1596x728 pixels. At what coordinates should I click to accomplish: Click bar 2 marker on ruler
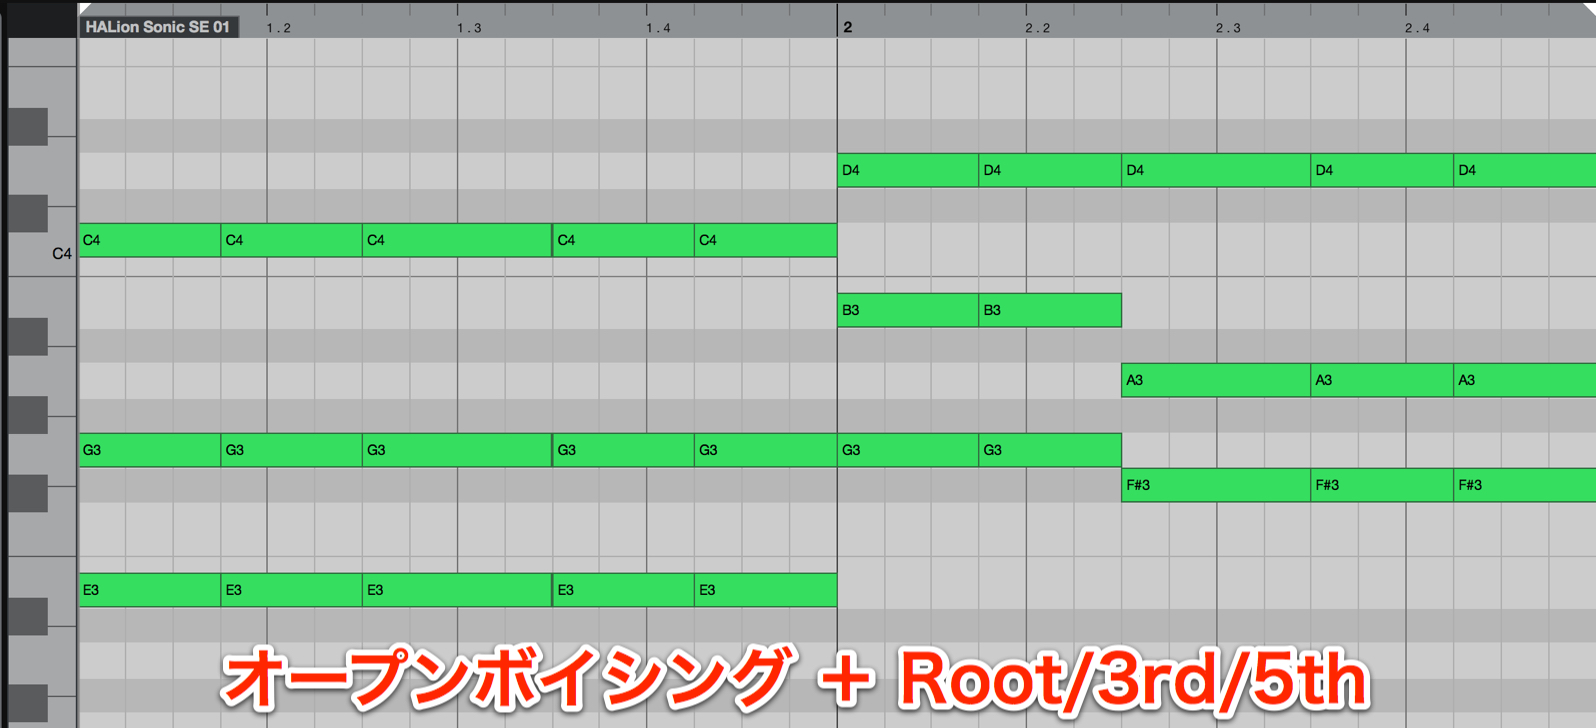pos(847,27)
